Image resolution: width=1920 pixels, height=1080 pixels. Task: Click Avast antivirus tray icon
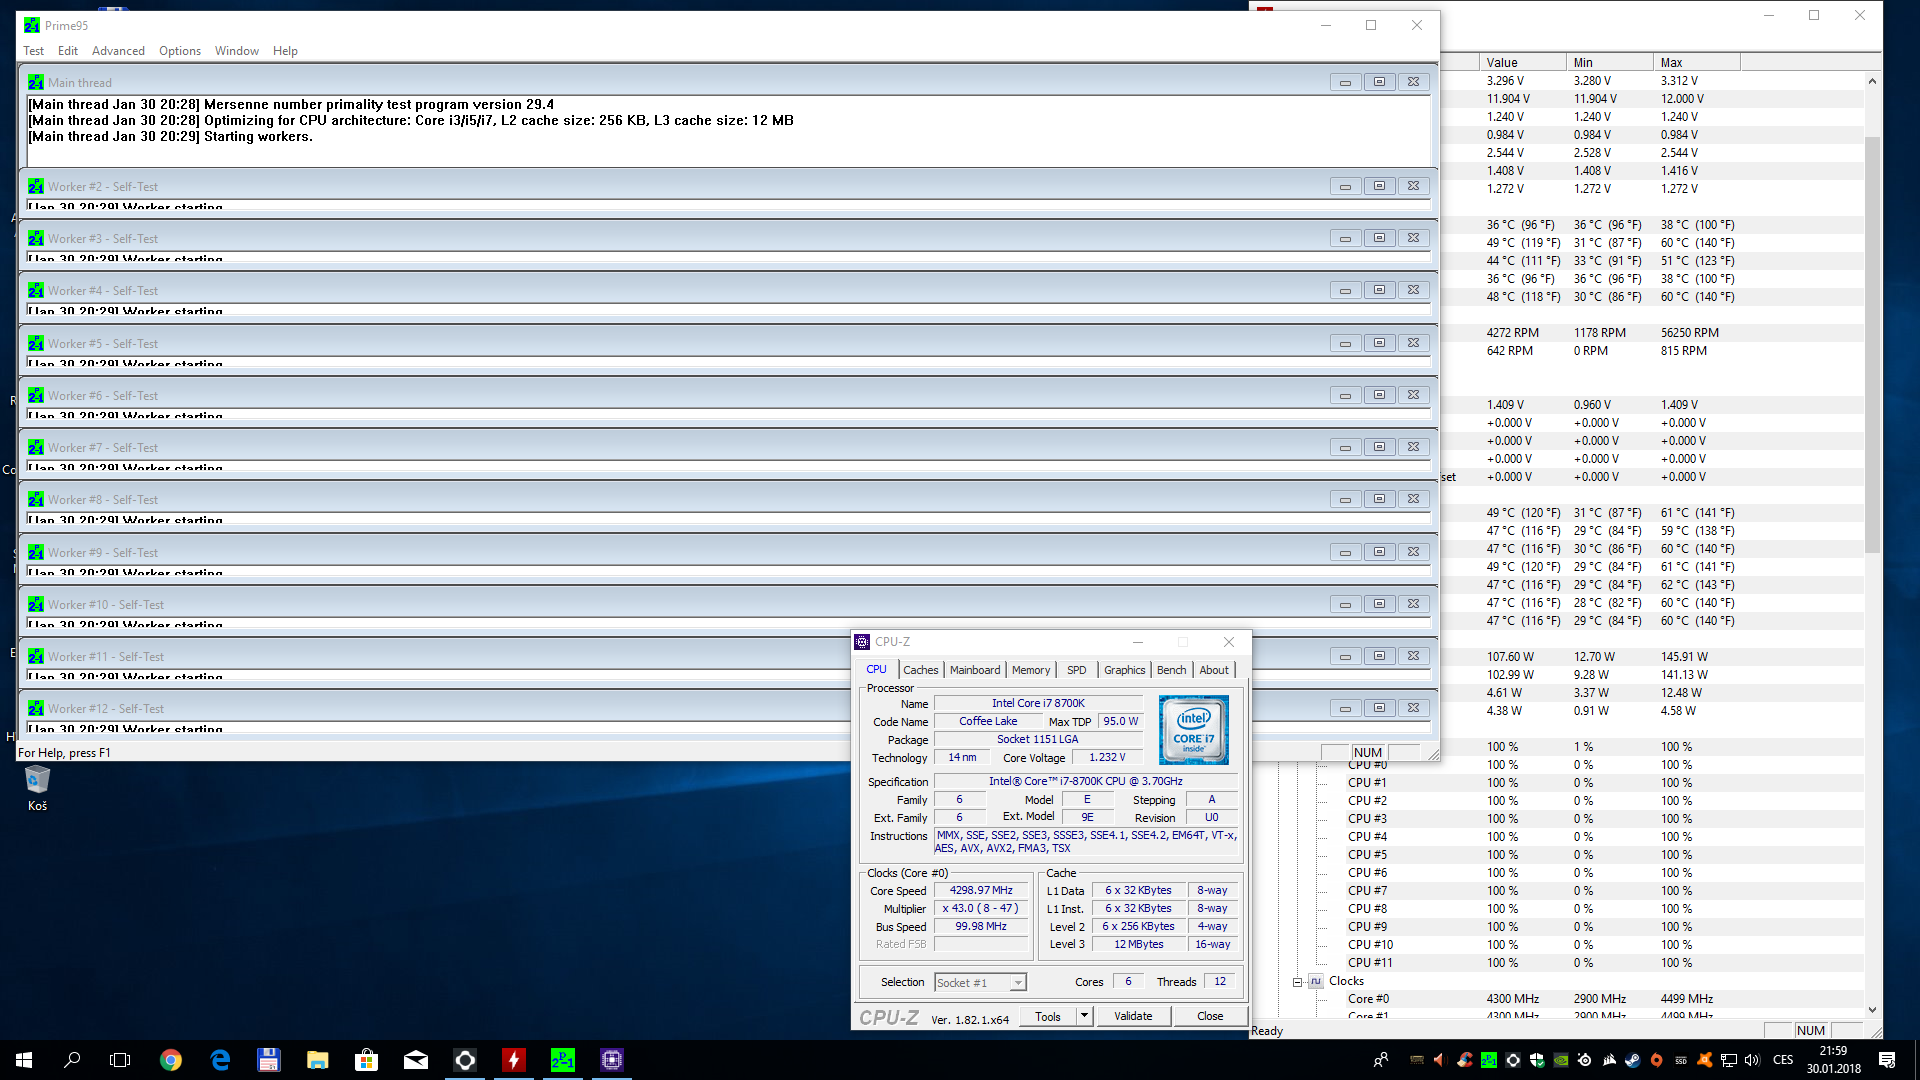point(1704,1060)
